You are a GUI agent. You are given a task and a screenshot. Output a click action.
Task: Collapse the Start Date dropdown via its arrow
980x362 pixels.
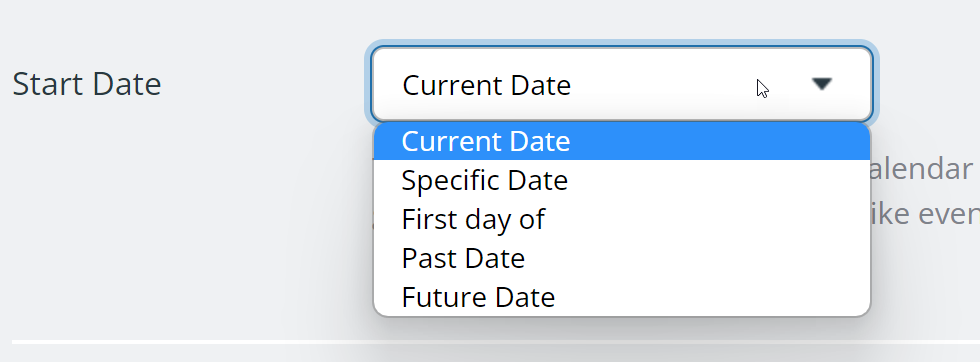pyautogui.click(x=821, y=84)
